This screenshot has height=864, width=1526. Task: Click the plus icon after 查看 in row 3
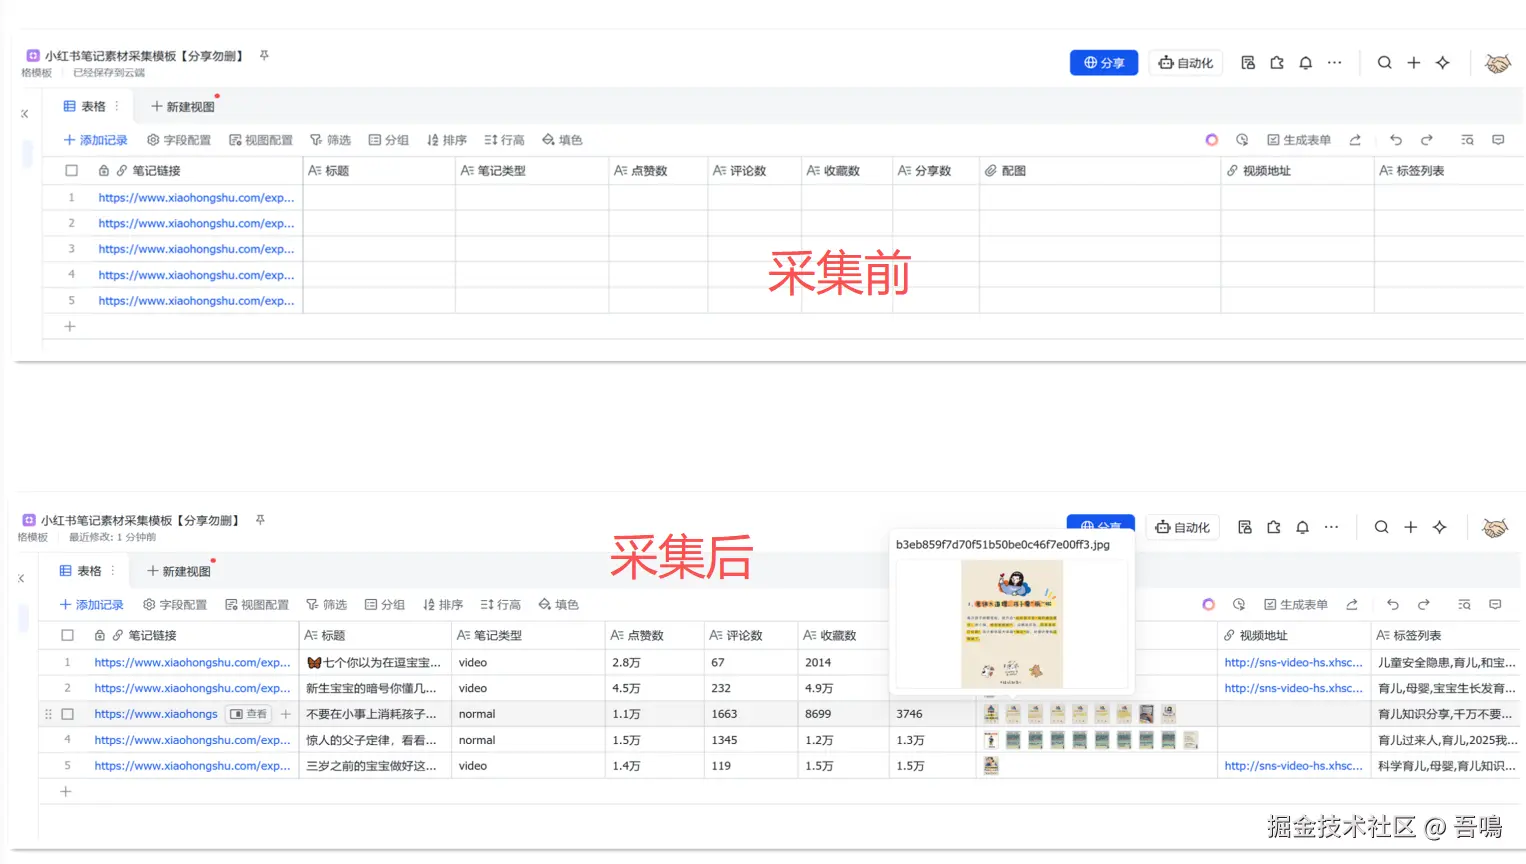point(286,714)
